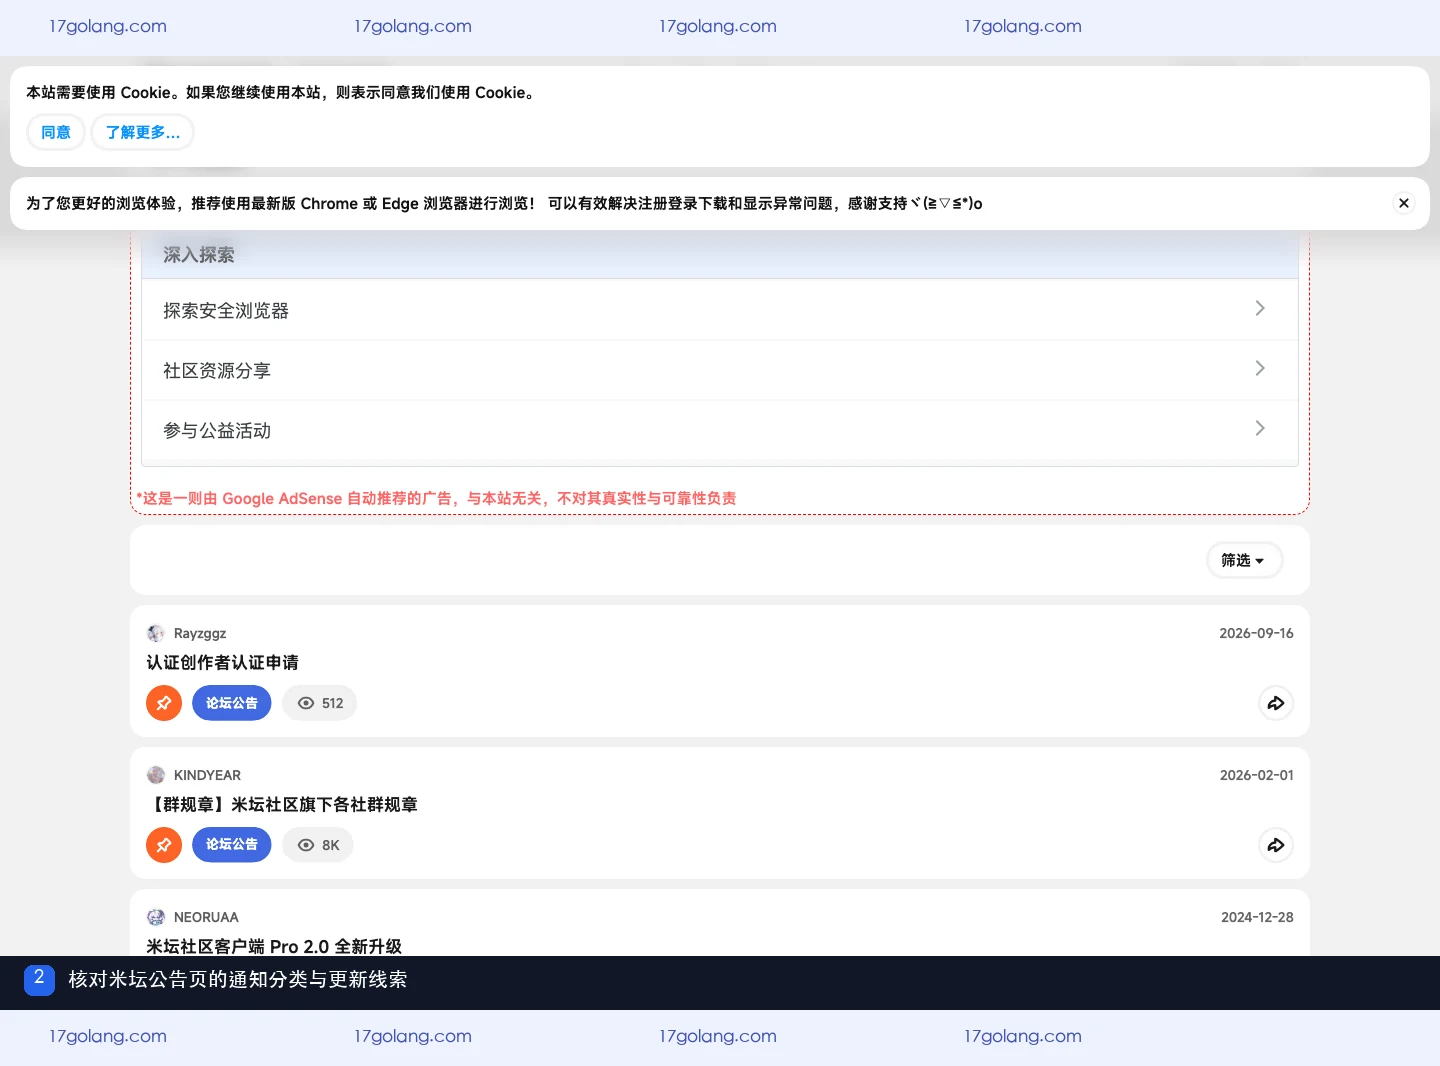Click the 512 views counter
This screenshot has width=1440, height=1066.
click(x=320, y=703)
